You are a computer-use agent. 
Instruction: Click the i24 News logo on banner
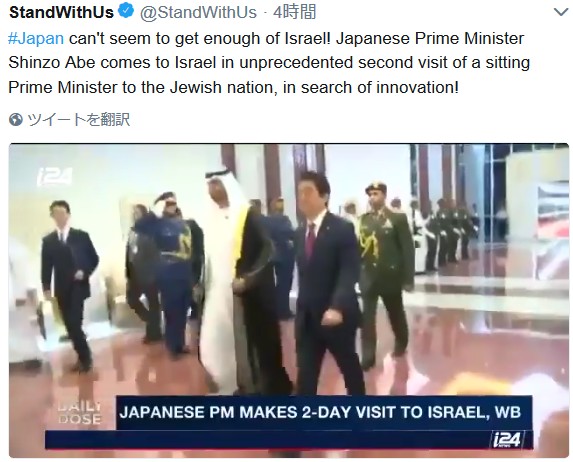point(507,440)
